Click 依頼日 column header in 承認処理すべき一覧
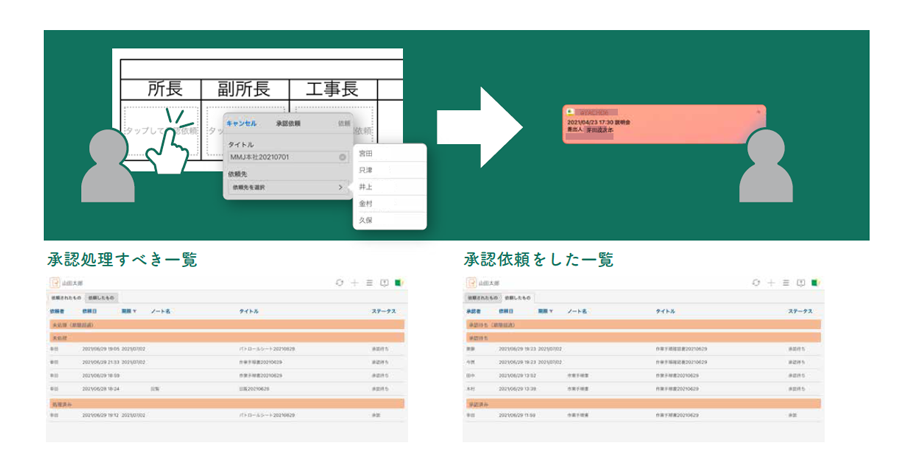Screen dimensions: 920x476 tap(90, 311)
